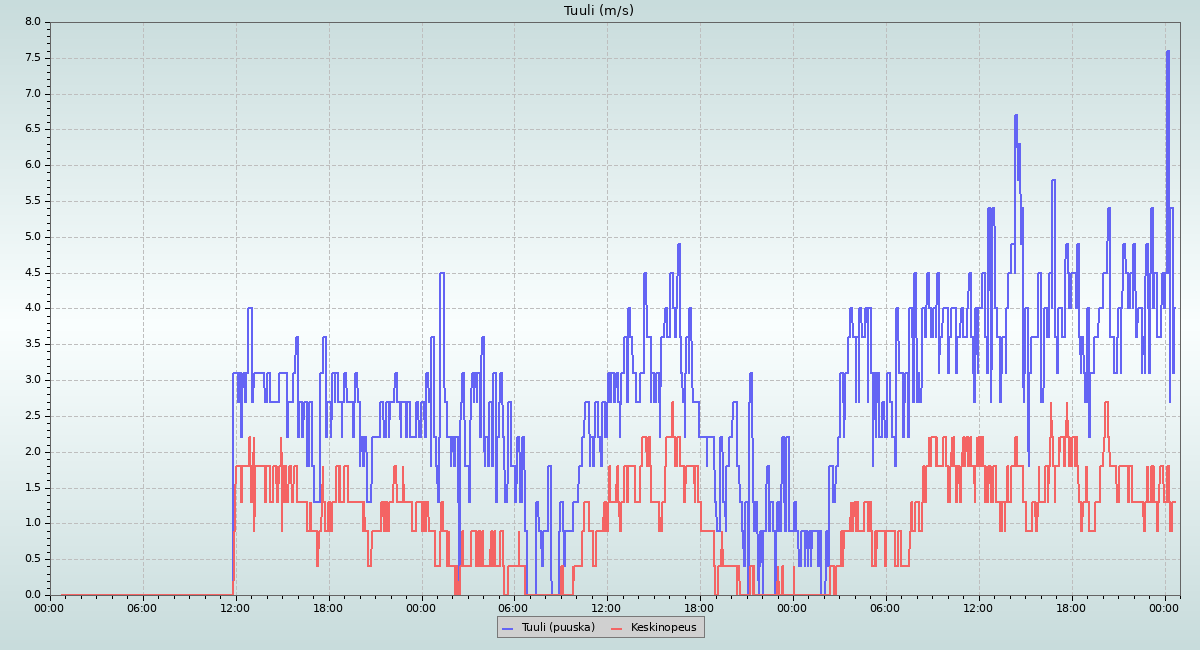Viewport: 1200px width, 650px height.
Task: Click the leftmost 00:00 time label
Action: pos(50,607)
